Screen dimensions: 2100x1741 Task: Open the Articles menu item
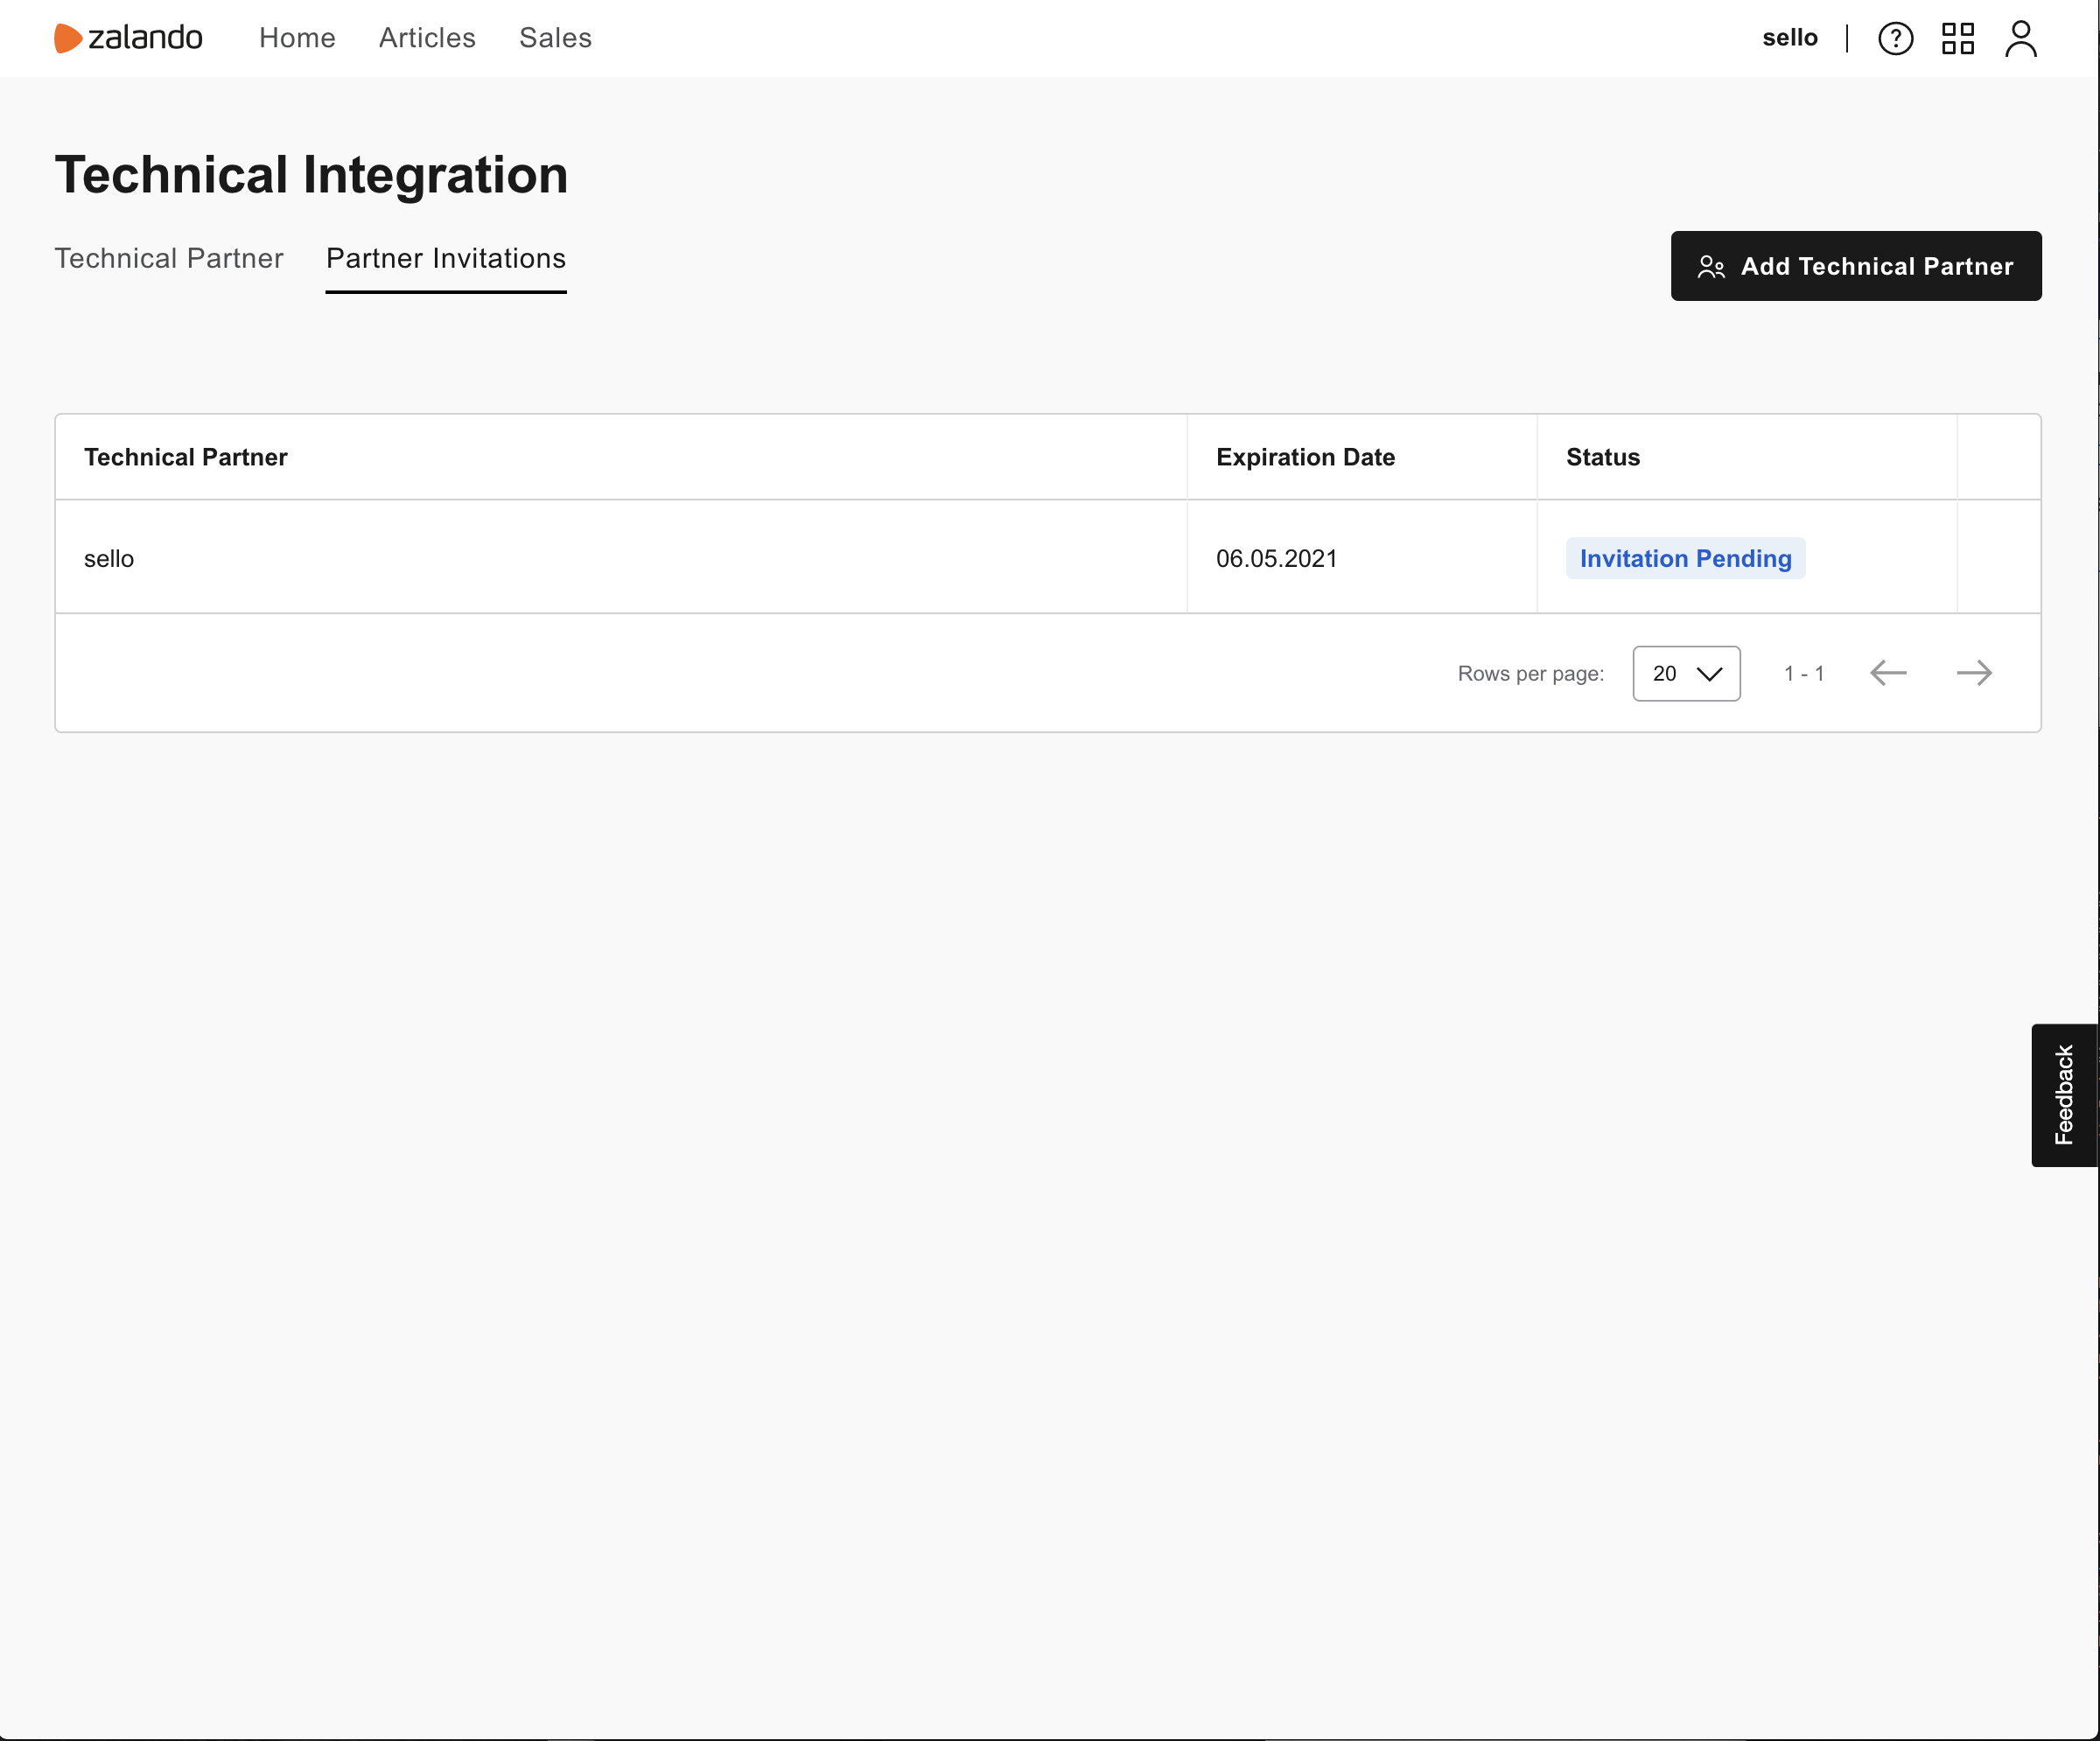coord(427,38)
